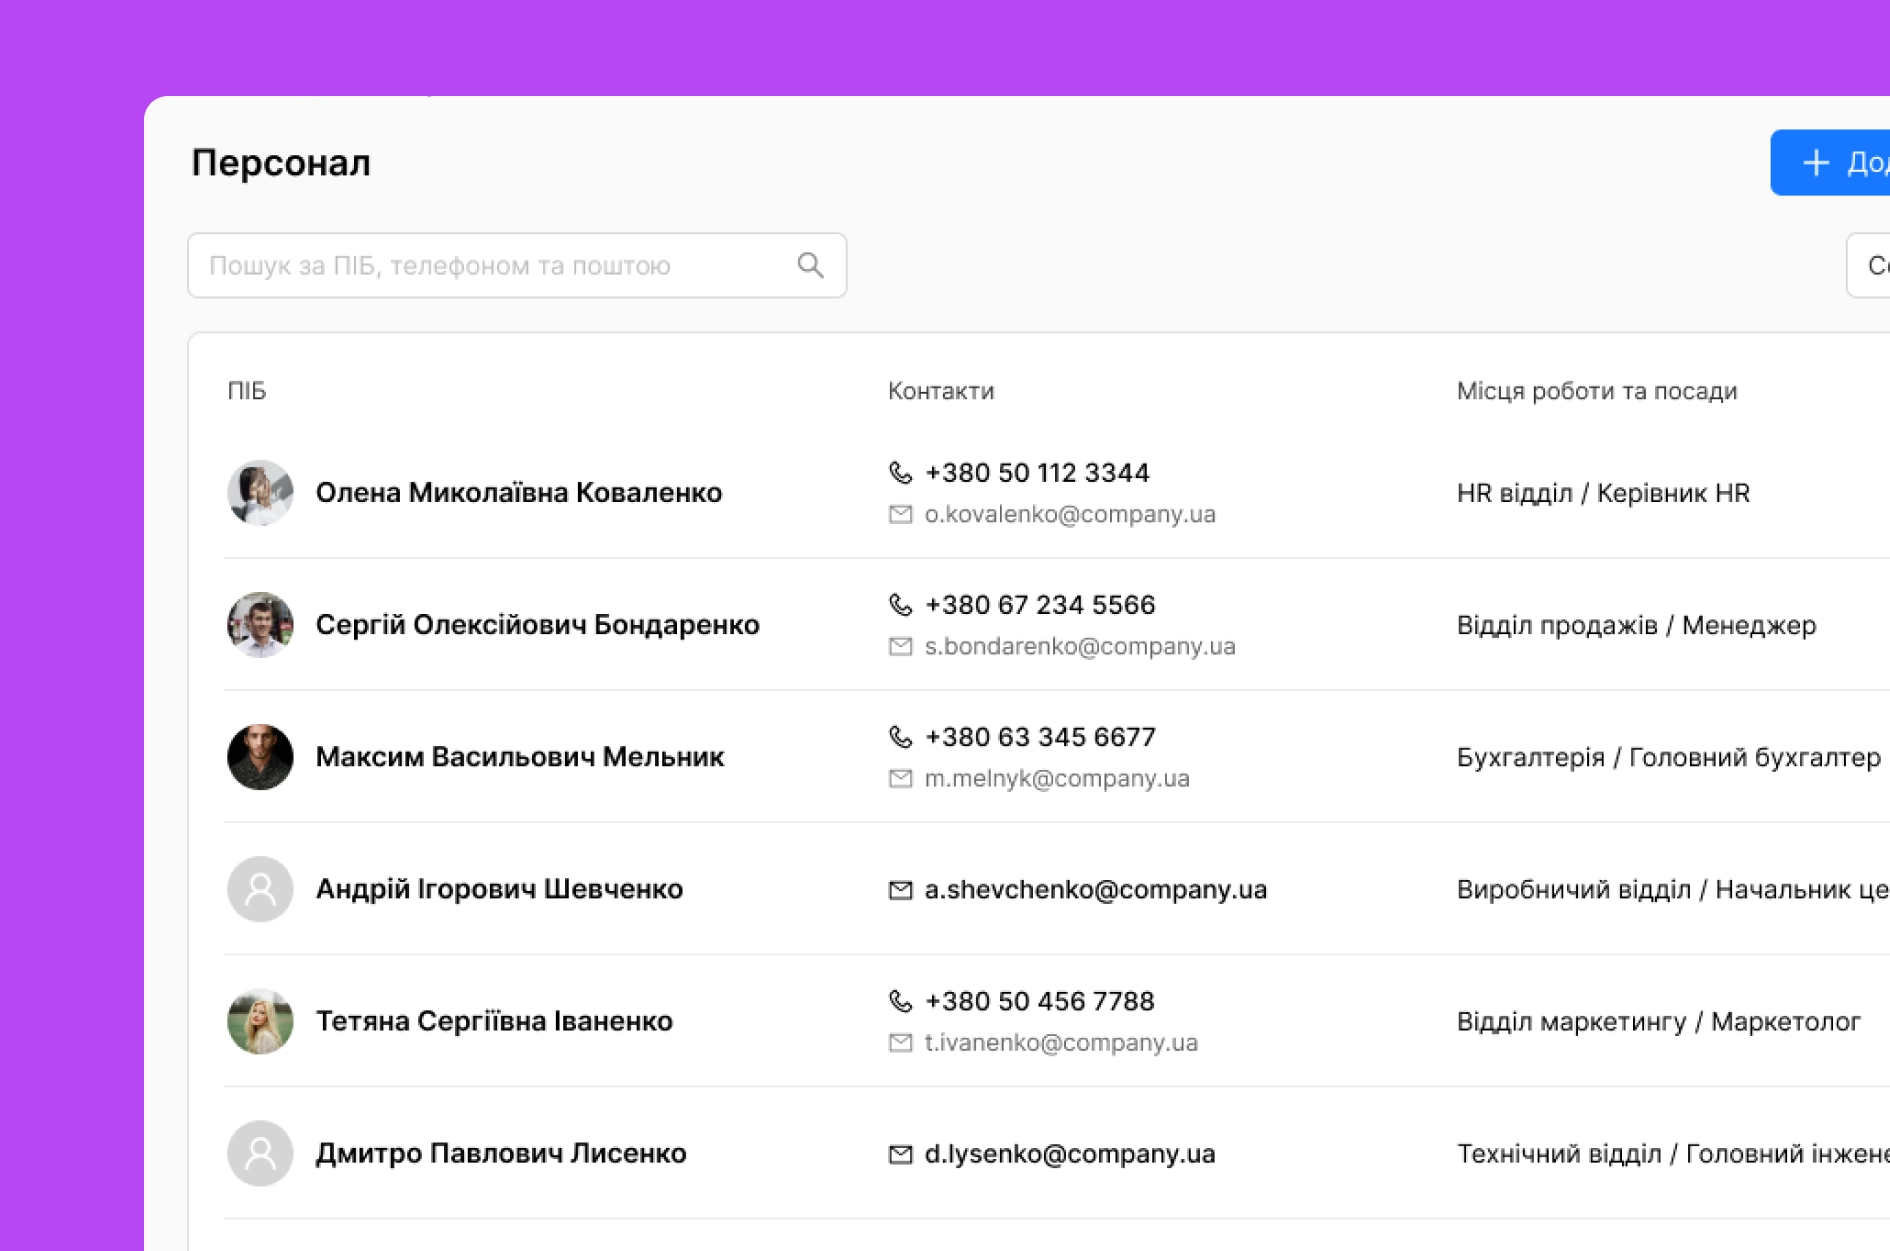Click Відділ продажів / Менеджер cell

pos(1636,625)
